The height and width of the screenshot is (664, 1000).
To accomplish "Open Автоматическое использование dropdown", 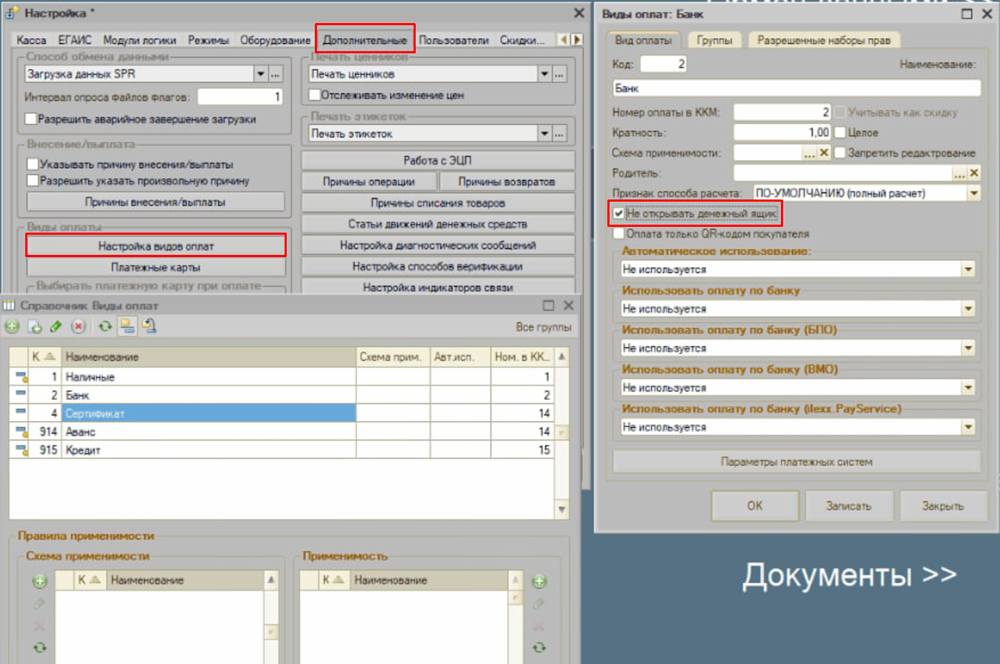I will tap(967, 270).
